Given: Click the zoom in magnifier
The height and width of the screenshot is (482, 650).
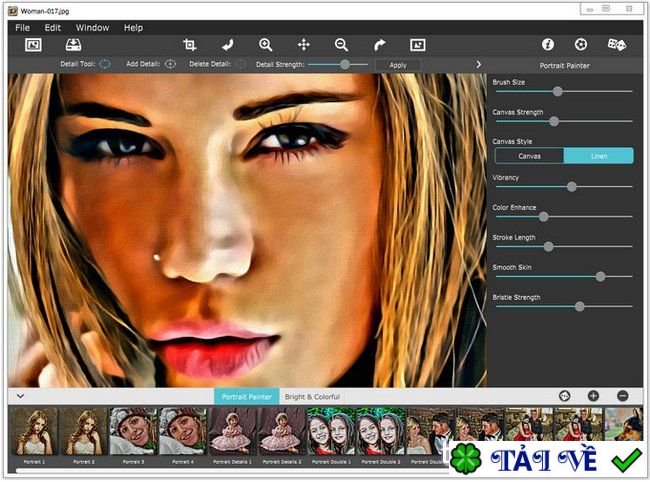Looking at the screenshot, I should point(265,45).
